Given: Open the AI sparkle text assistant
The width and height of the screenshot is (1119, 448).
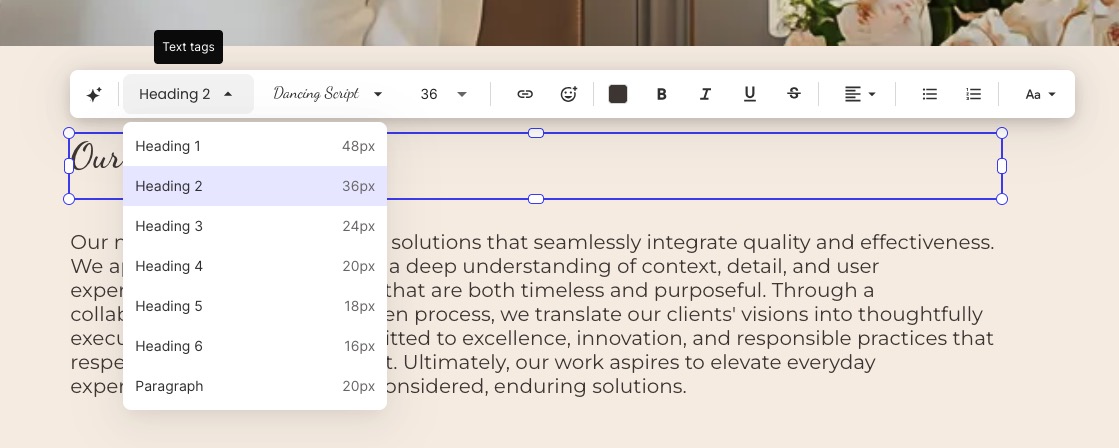Looking at the screenshot, I should [94, 94].
